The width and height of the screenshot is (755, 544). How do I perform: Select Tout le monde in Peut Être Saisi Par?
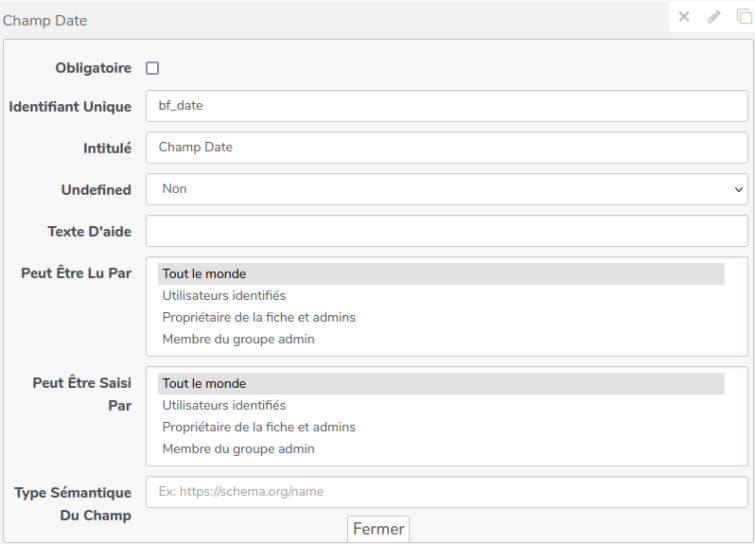(x=441, y=384)
